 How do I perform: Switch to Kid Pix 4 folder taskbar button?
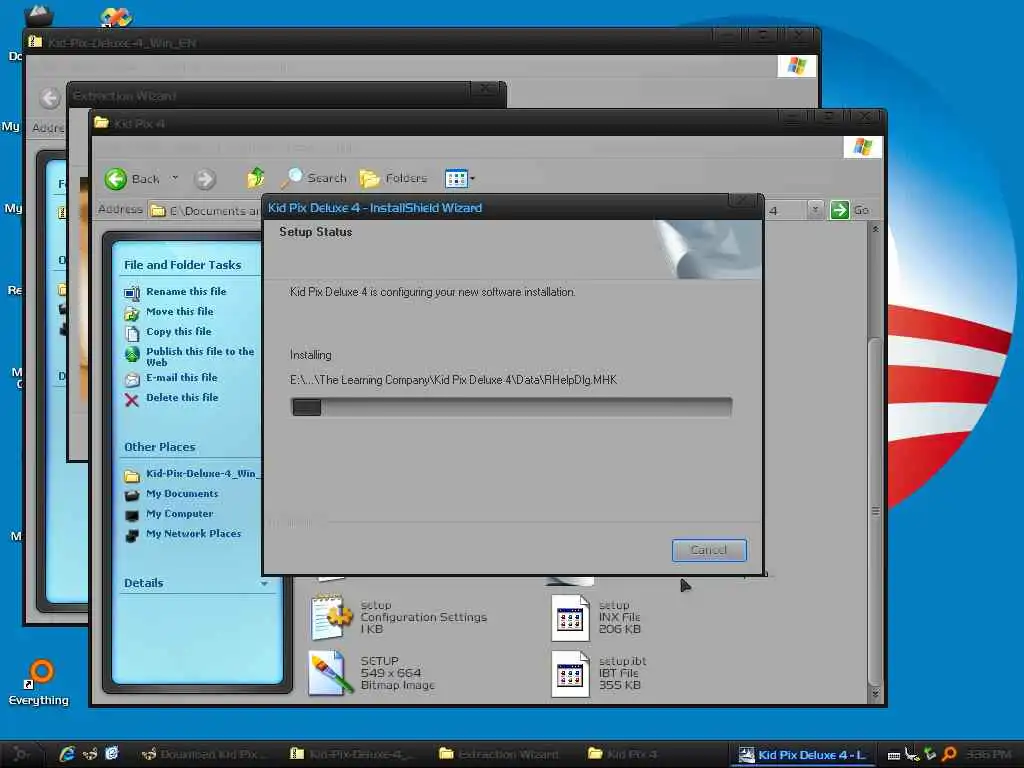652,754
